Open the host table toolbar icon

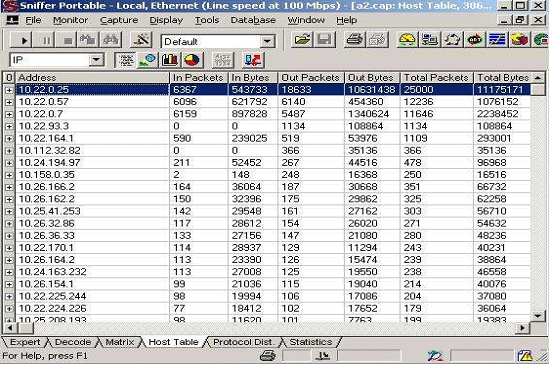(x=430, y=40)
